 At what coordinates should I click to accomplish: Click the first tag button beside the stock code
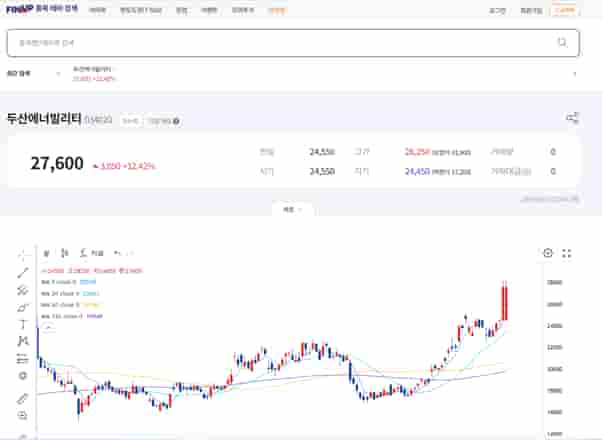click(130, 121)
